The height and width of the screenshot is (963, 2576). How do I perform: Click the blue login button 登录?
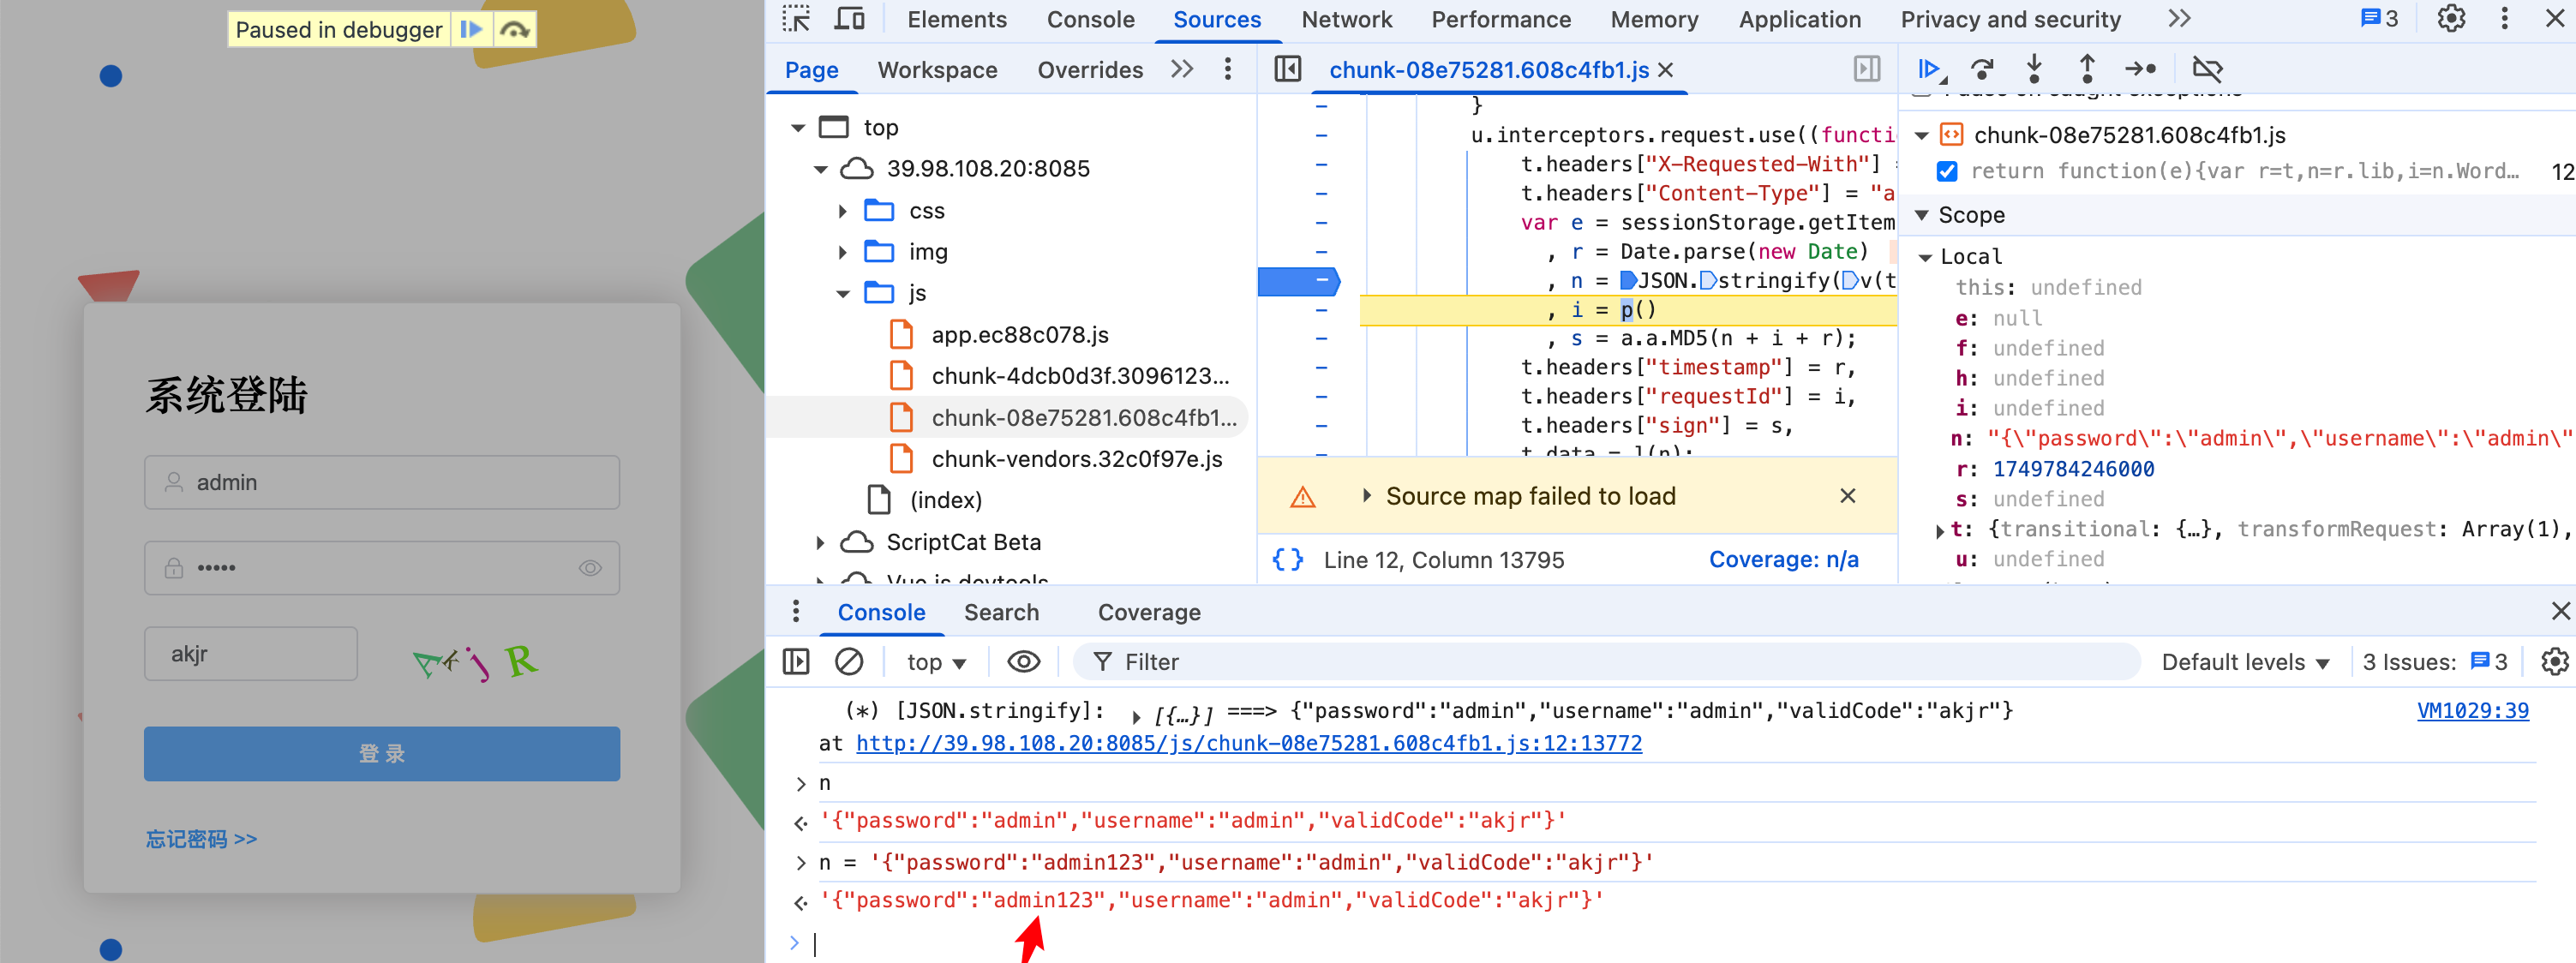point(382,753)
